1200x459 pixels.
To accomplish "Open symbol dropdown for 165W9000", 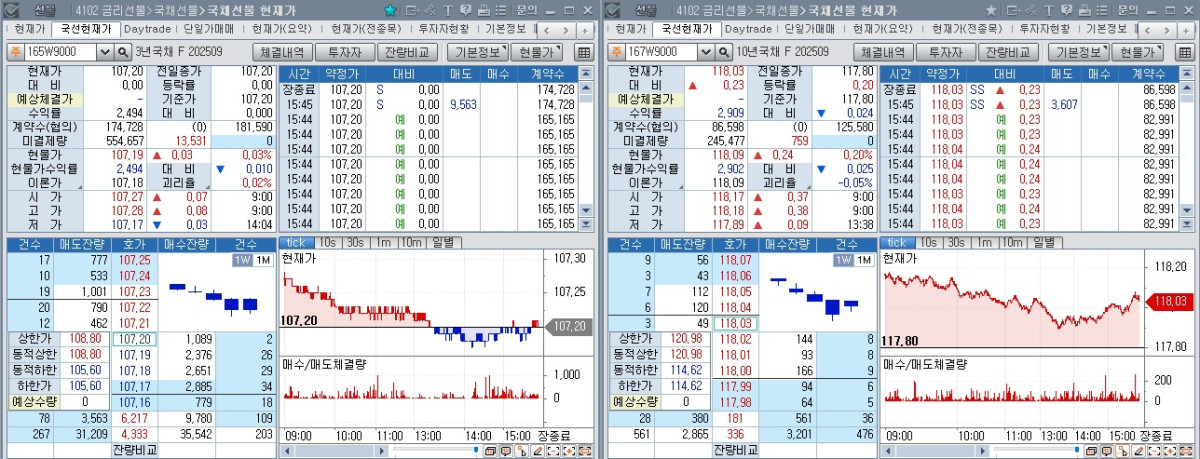I will coord(106,51).
